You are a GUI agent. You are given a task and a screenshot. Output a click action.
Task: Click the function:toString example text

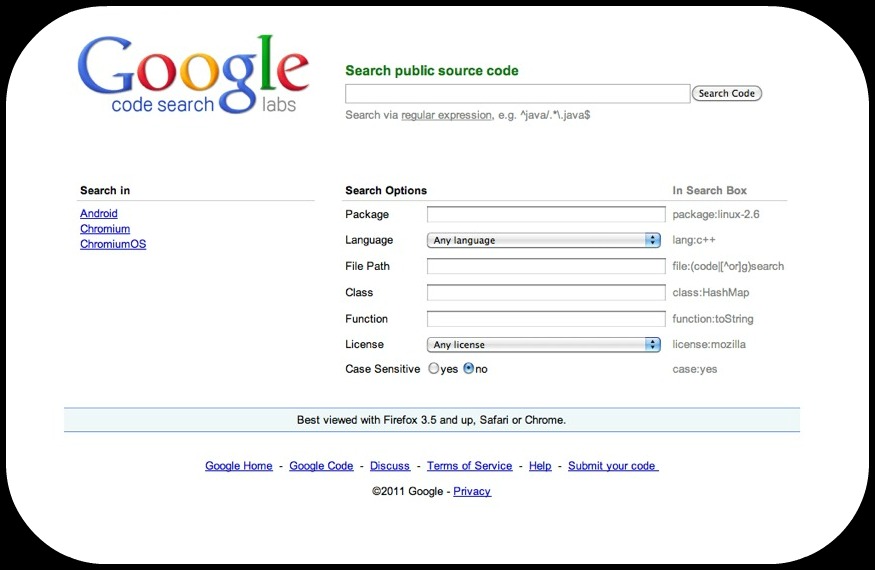[713, 319]
